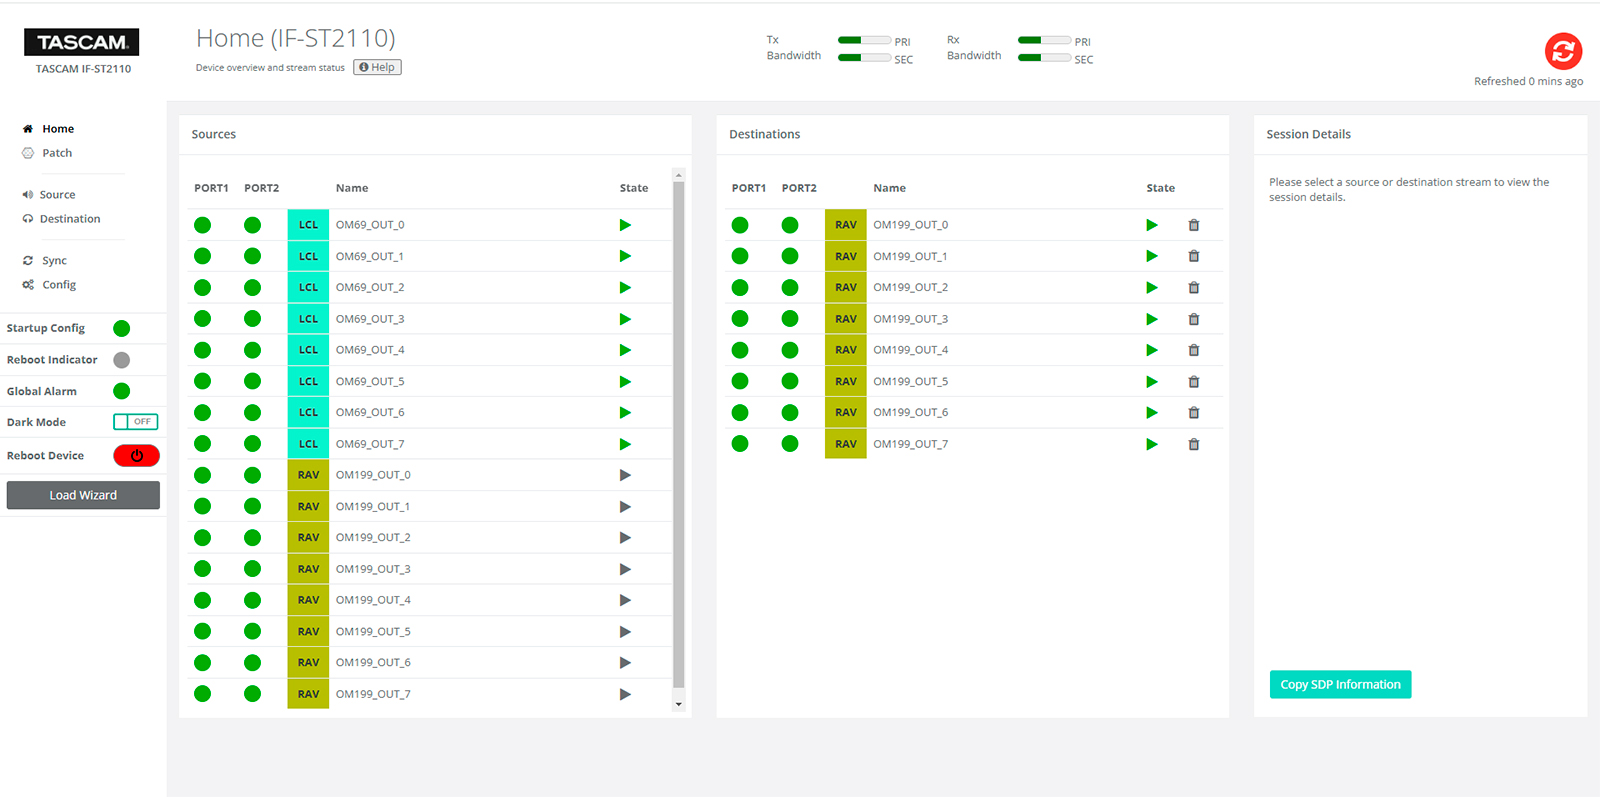Click Global Alarm green indicator
This screenshot has height=797, width=1600.
pyautogui.click(x=122, y=391)
